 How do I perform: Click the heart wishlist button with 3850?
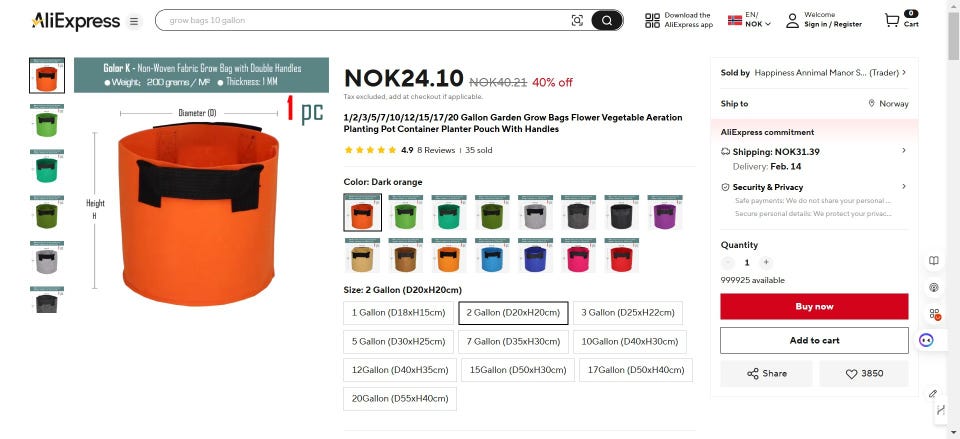(x=864, y=373)
